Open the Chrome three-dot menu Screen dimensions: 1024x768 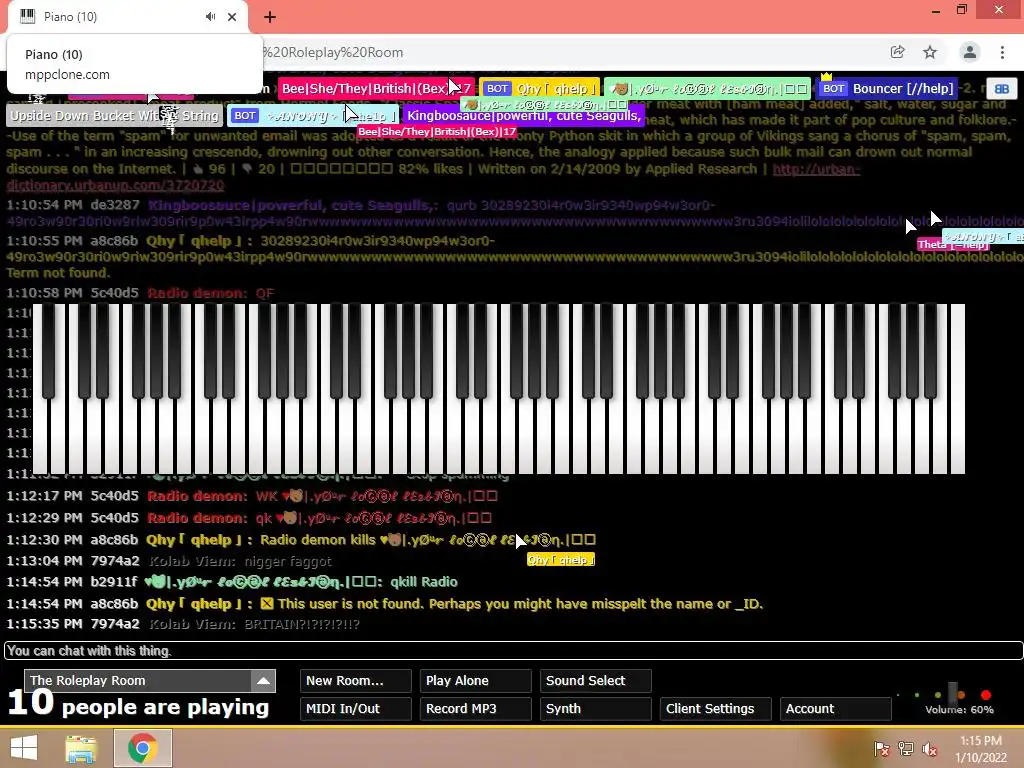1002,52
